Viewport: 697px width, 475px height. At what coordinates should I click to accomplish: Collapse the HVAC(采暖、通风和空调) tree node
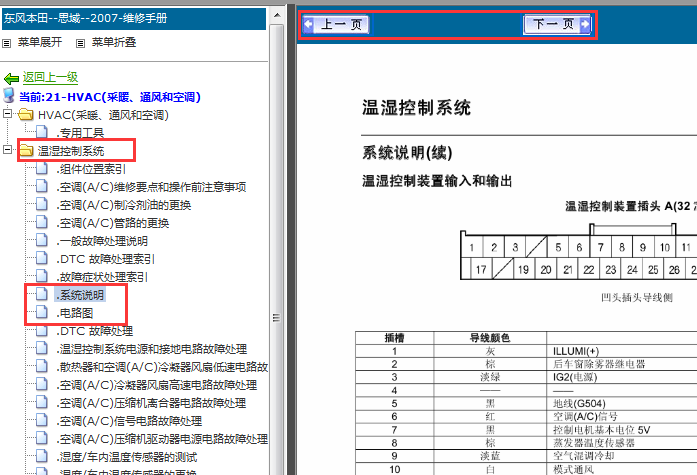(7, 113)
